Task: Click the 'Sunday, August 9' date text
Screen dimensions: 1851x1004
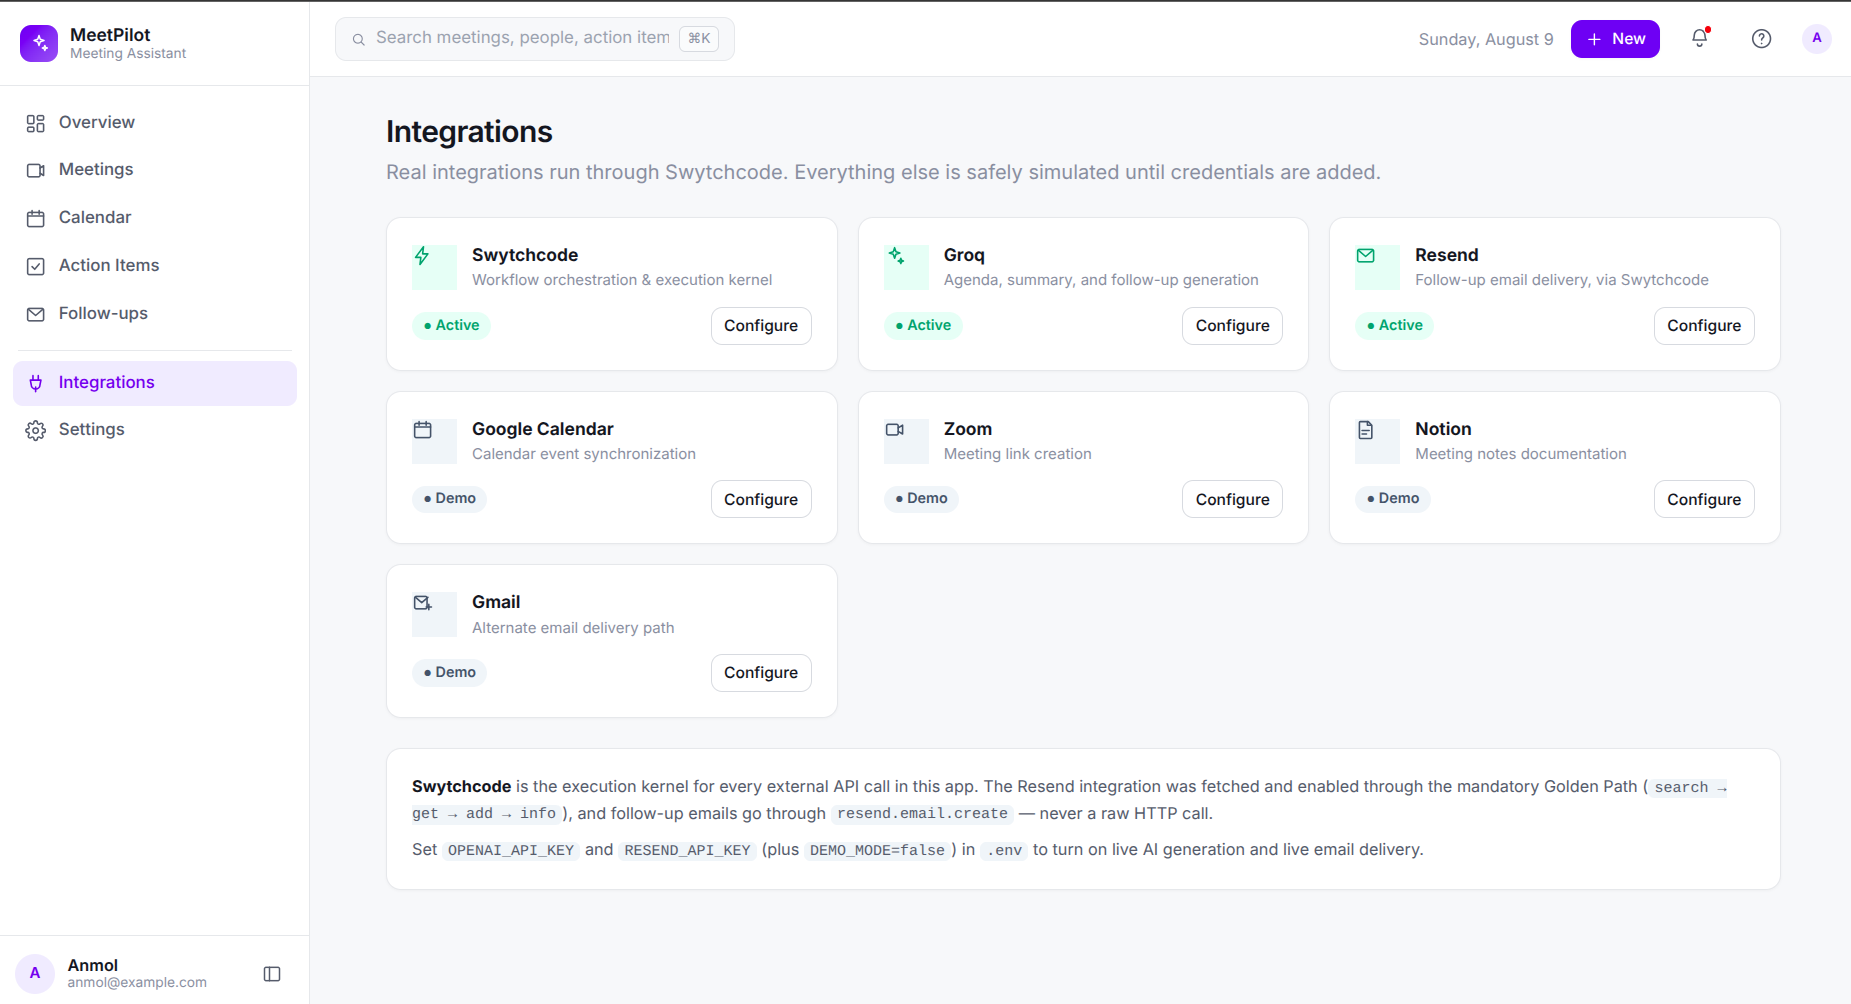Action: coord(1486,39)
